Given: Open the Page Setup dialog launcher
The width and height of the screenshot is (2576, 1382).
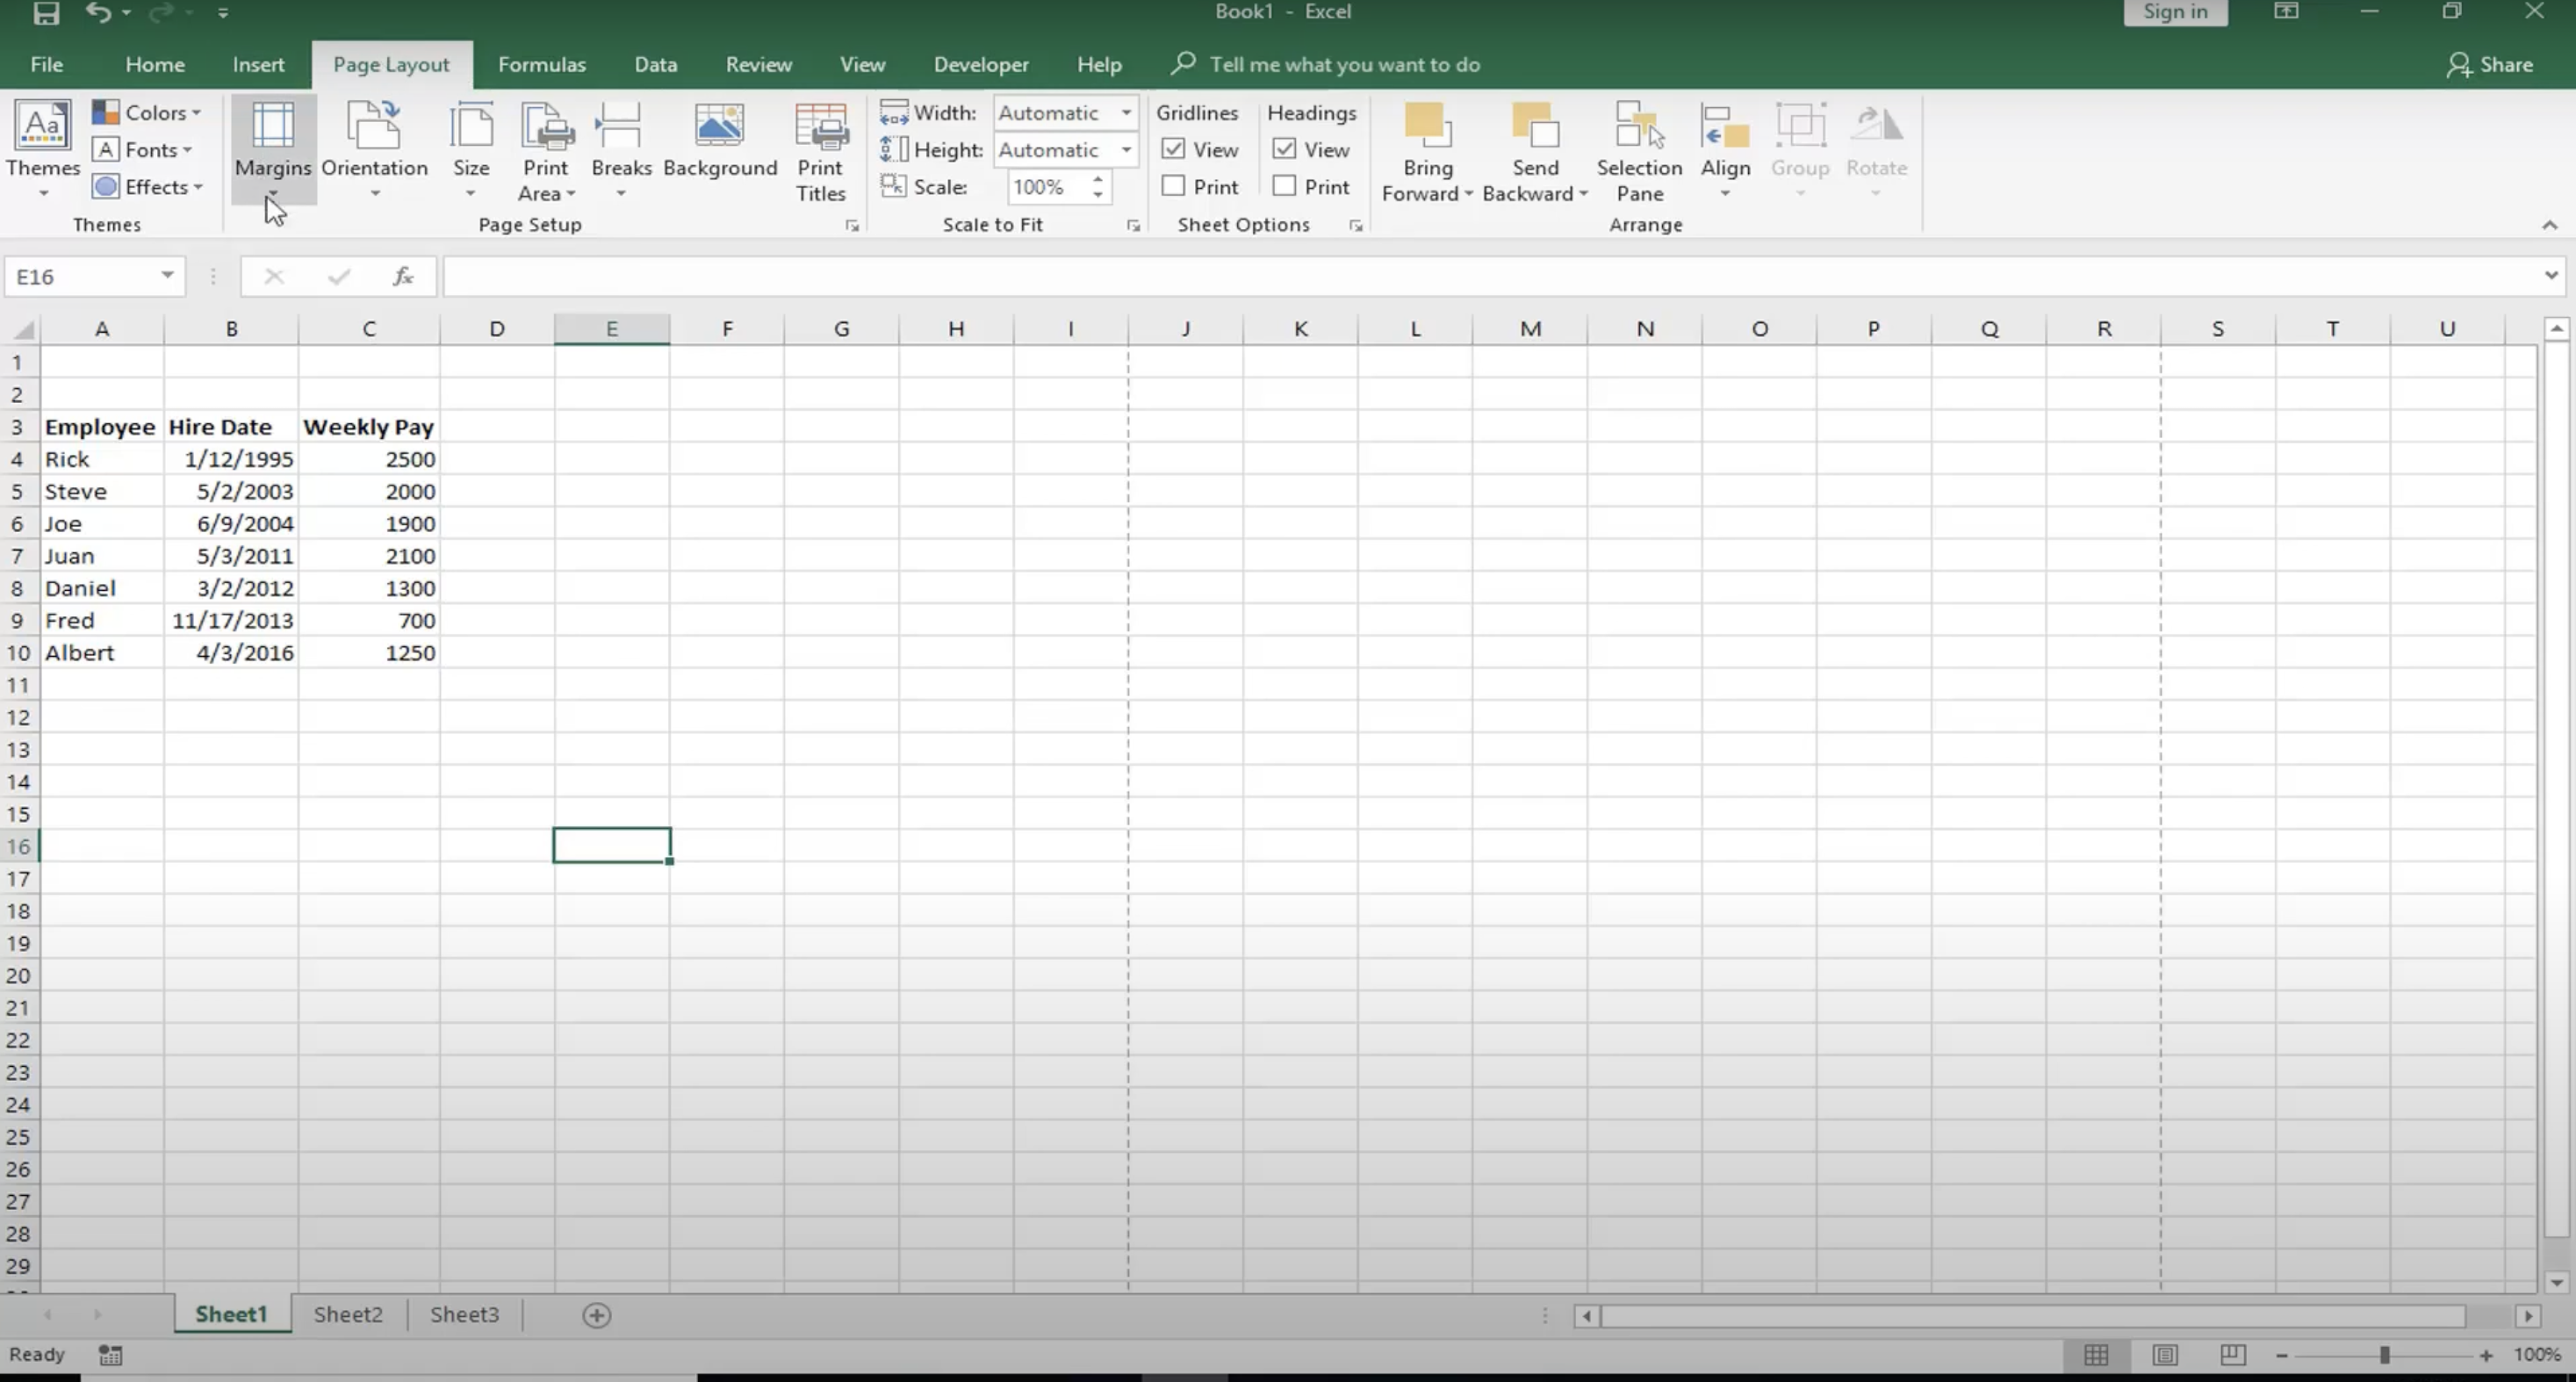Looking at the screenshot, I should [x=852, y=226].
